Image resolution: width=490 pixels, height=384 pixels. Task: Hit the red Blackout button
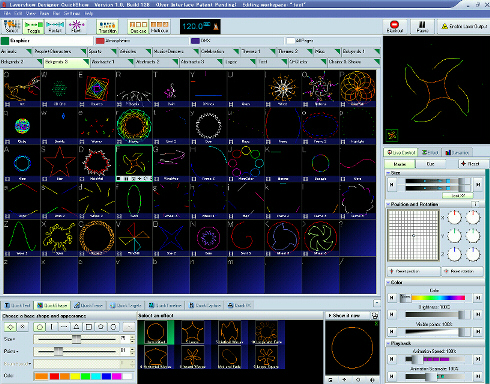pos(395,26)
